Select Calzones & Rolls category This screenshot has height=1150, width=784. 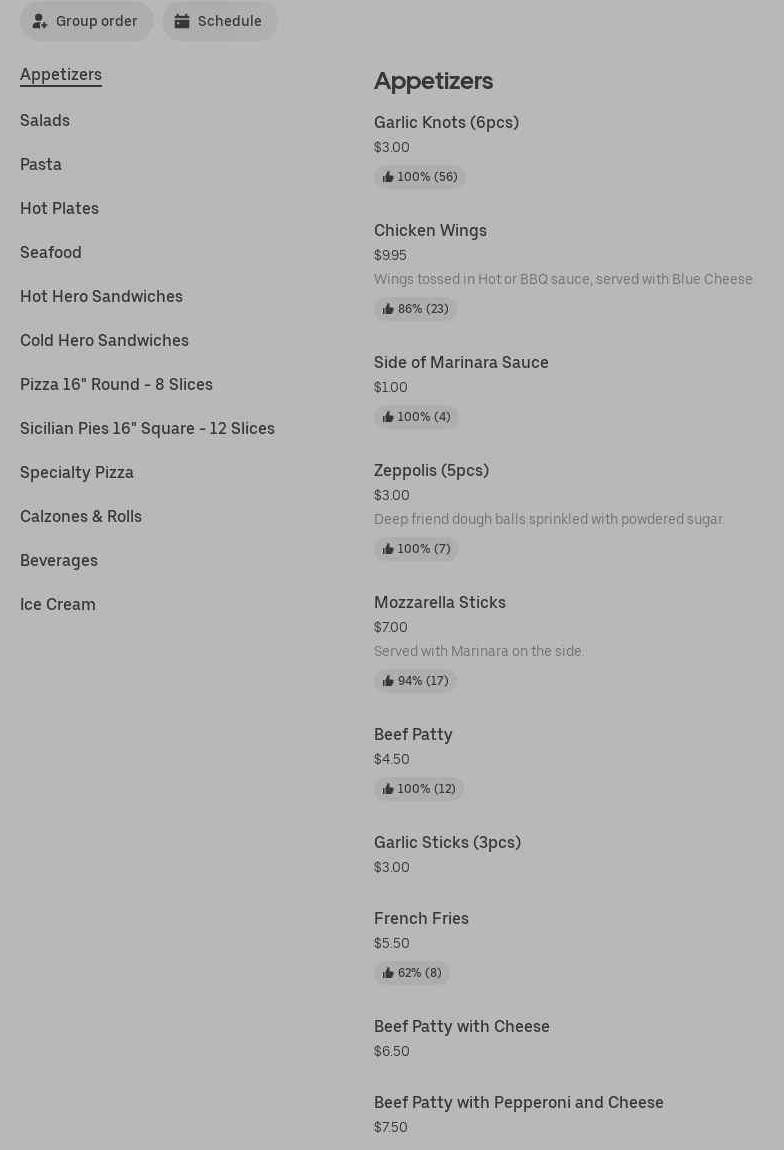click(81, 516)
